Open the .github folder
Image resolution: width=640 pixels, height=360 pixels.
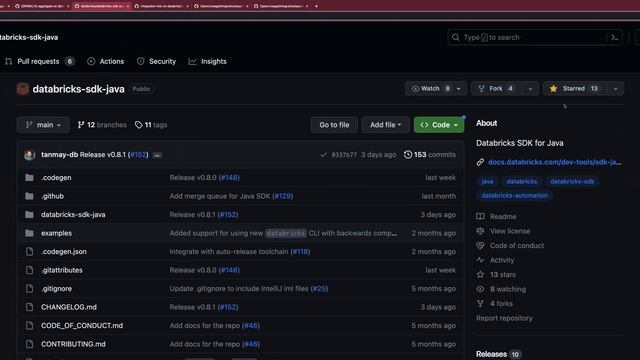click(52, 196)
